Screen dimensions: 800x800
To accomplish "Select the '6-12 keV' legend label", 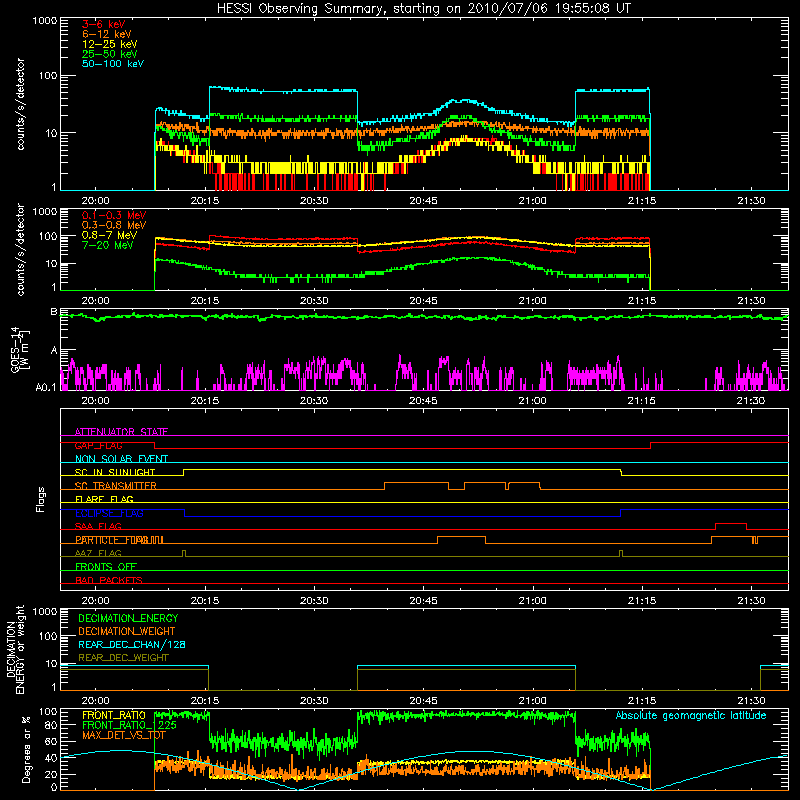I will 107,34.
